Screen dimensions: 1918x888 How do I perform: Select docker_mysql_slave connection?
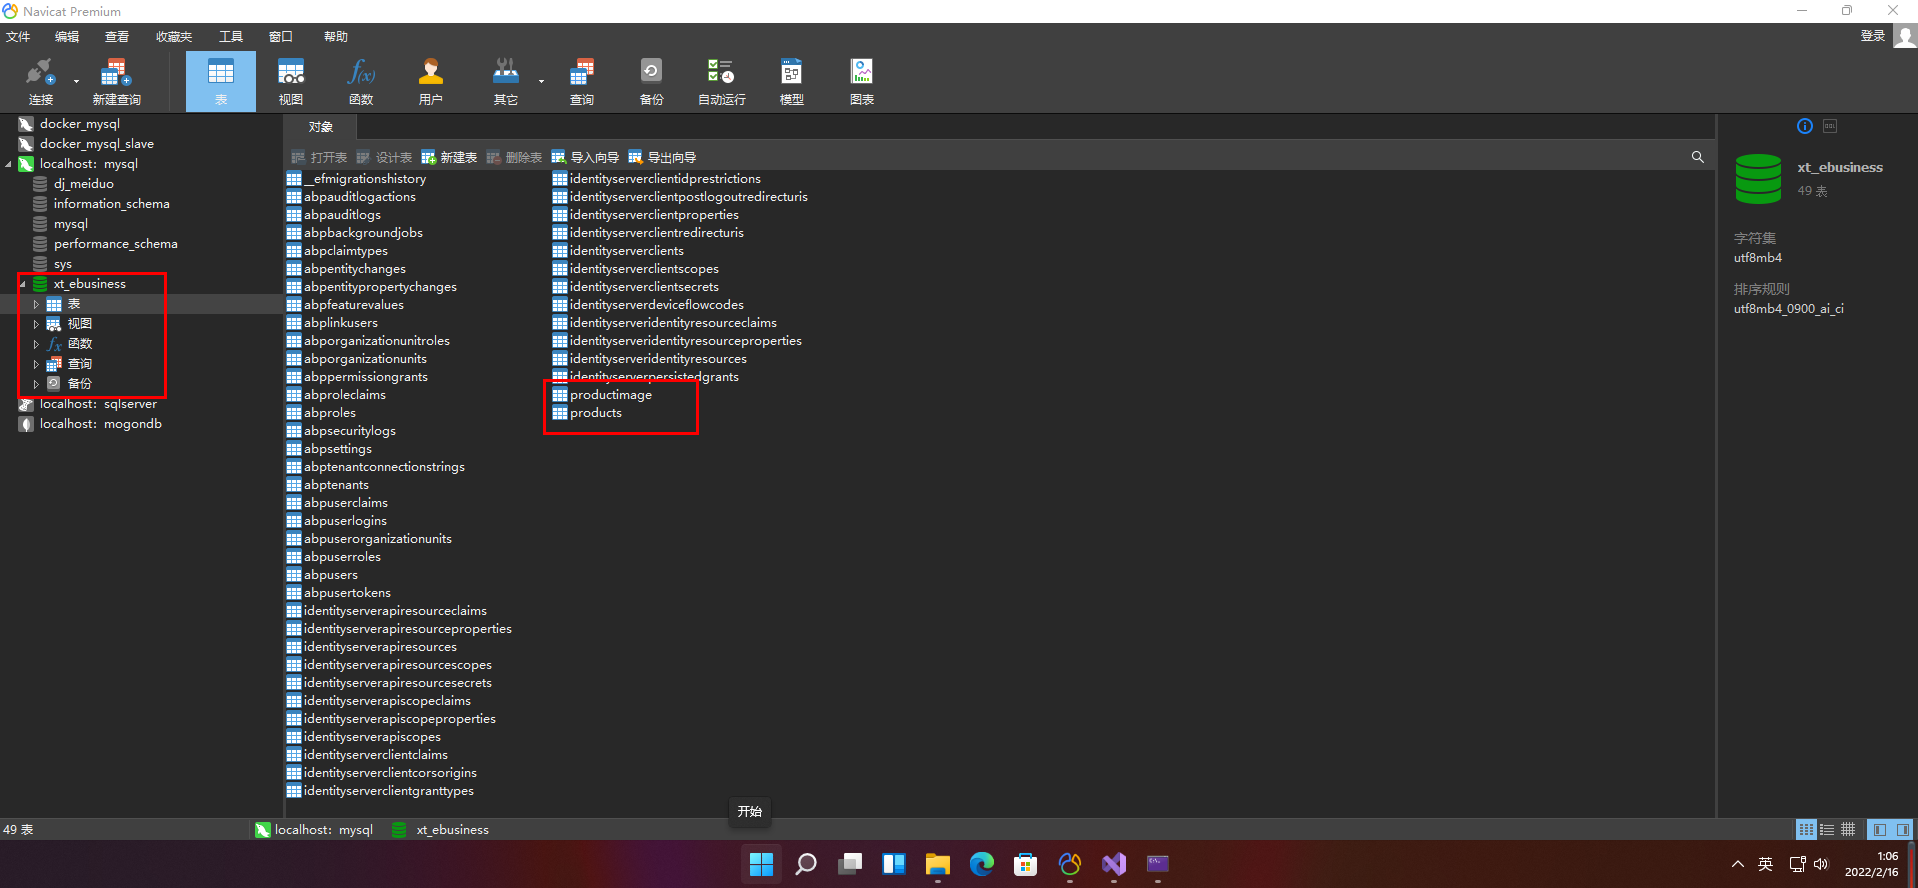(96, 144)
